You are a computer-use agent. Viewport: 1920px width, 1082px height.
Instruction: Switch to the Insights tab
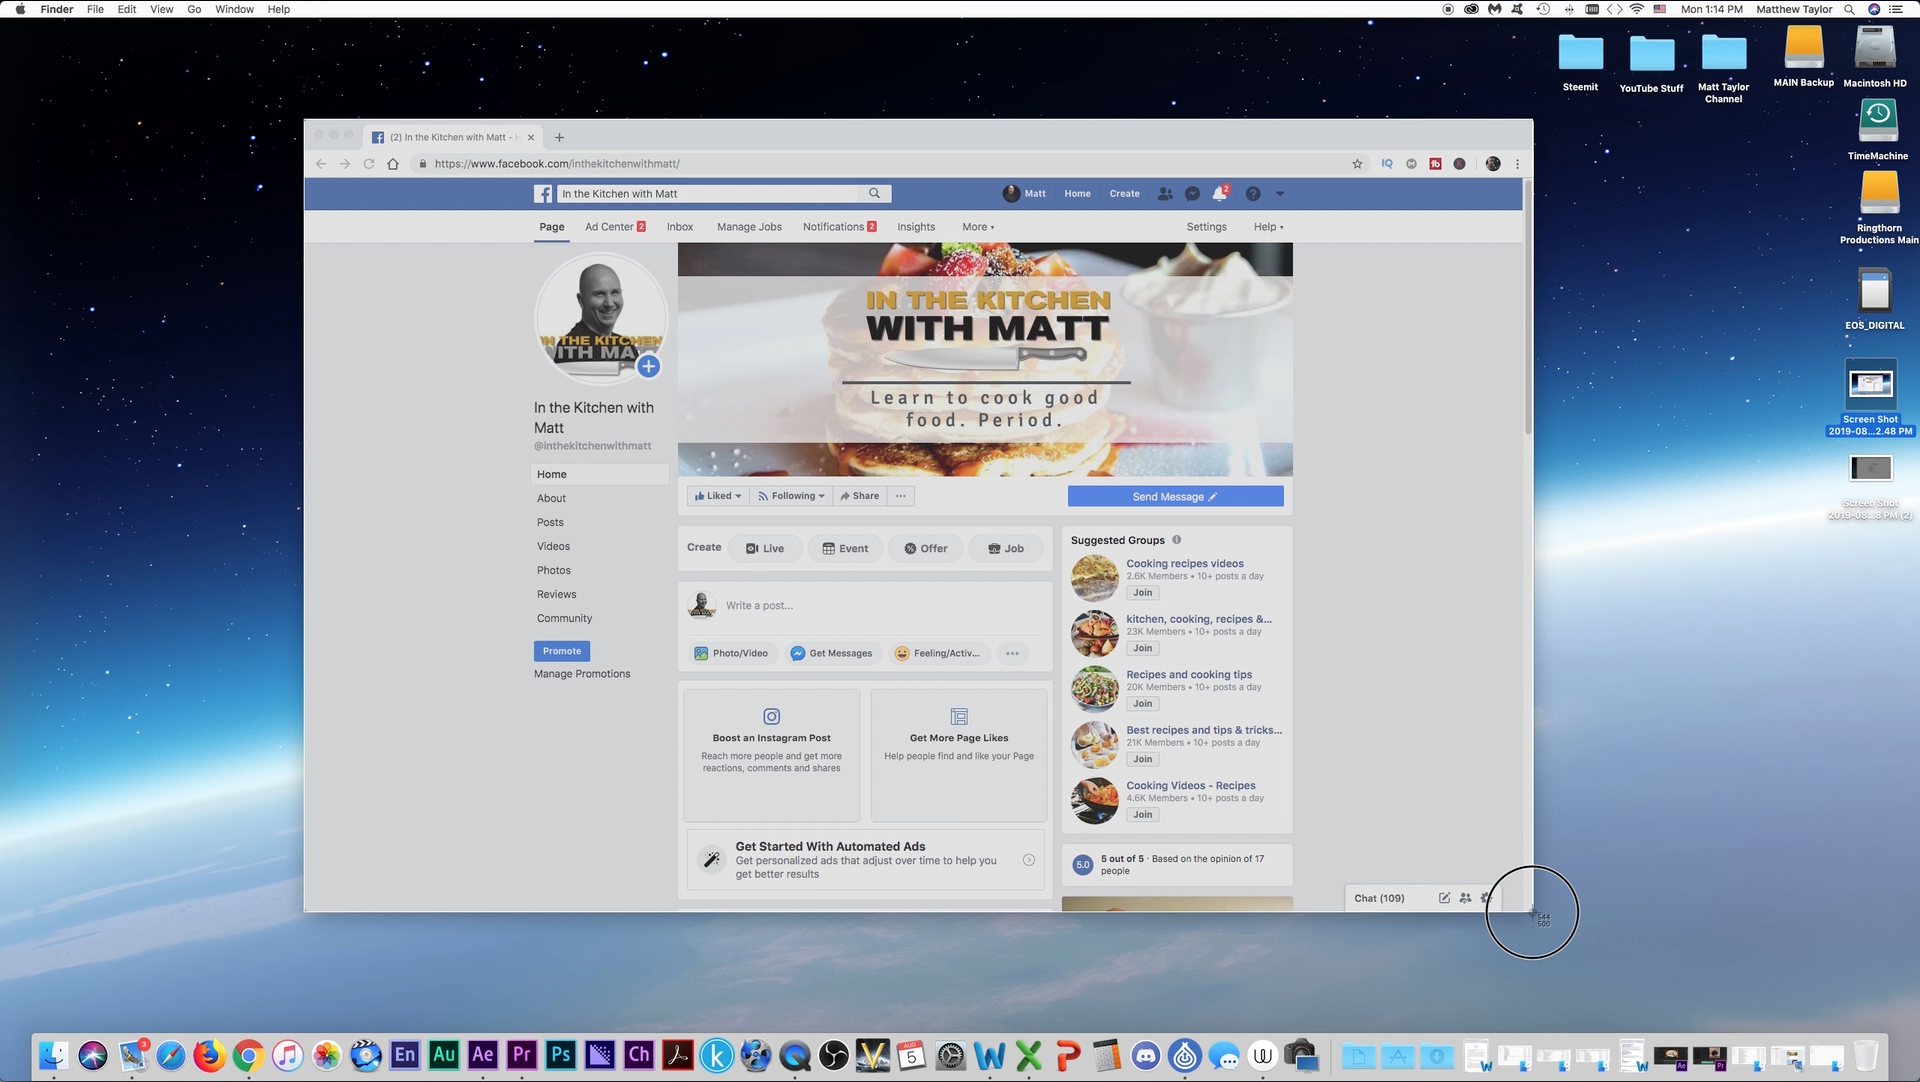(x=915, y=227)
